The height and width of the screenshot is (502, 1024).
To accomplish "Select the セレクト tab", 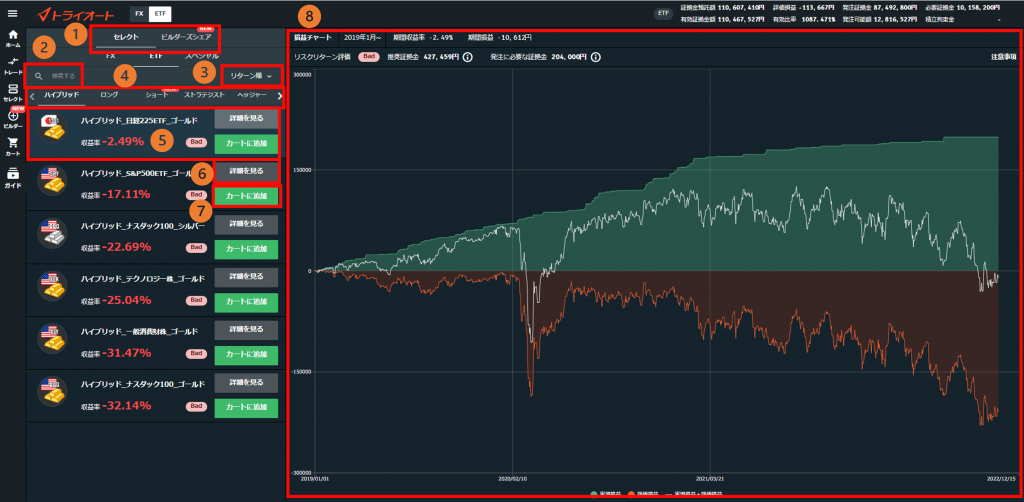I will (x=125, y=37).
